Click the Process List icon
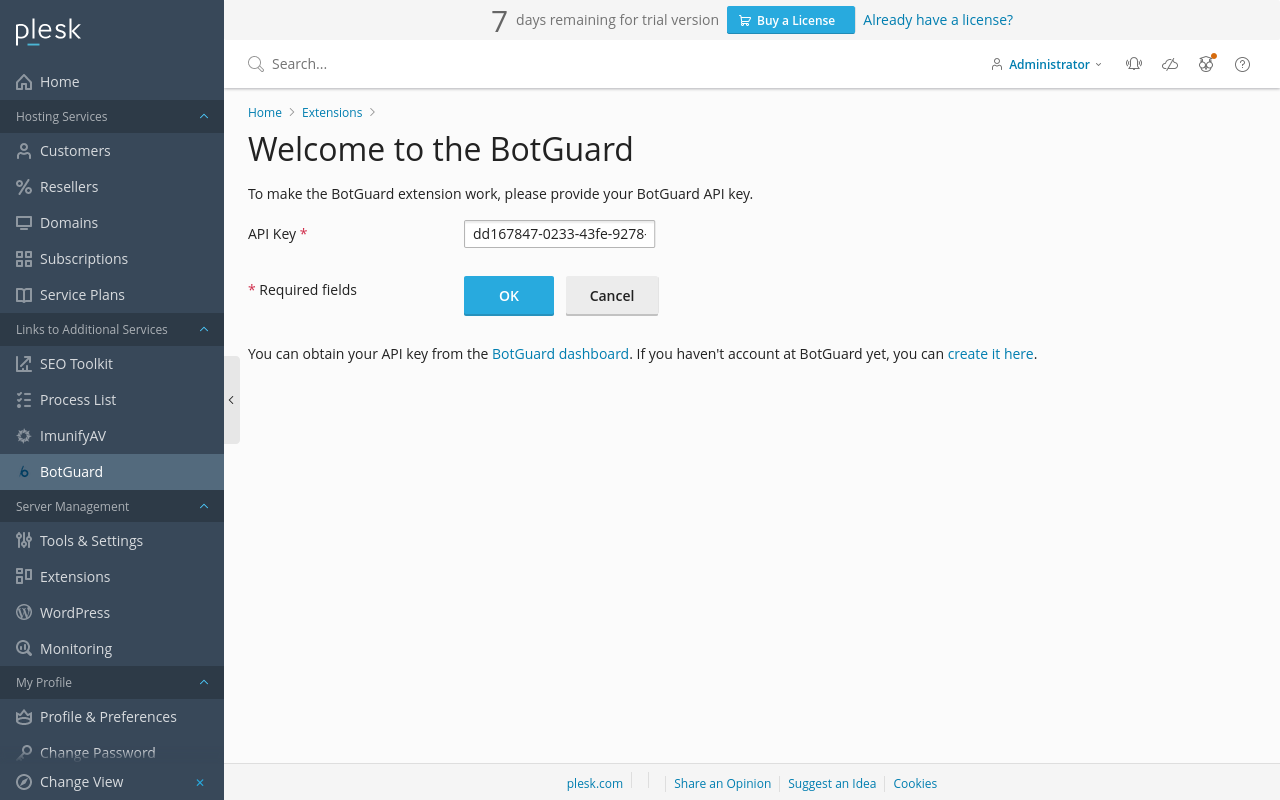Image resolution: width=1280 pixels, height=800 pixels. click(24, 400)
